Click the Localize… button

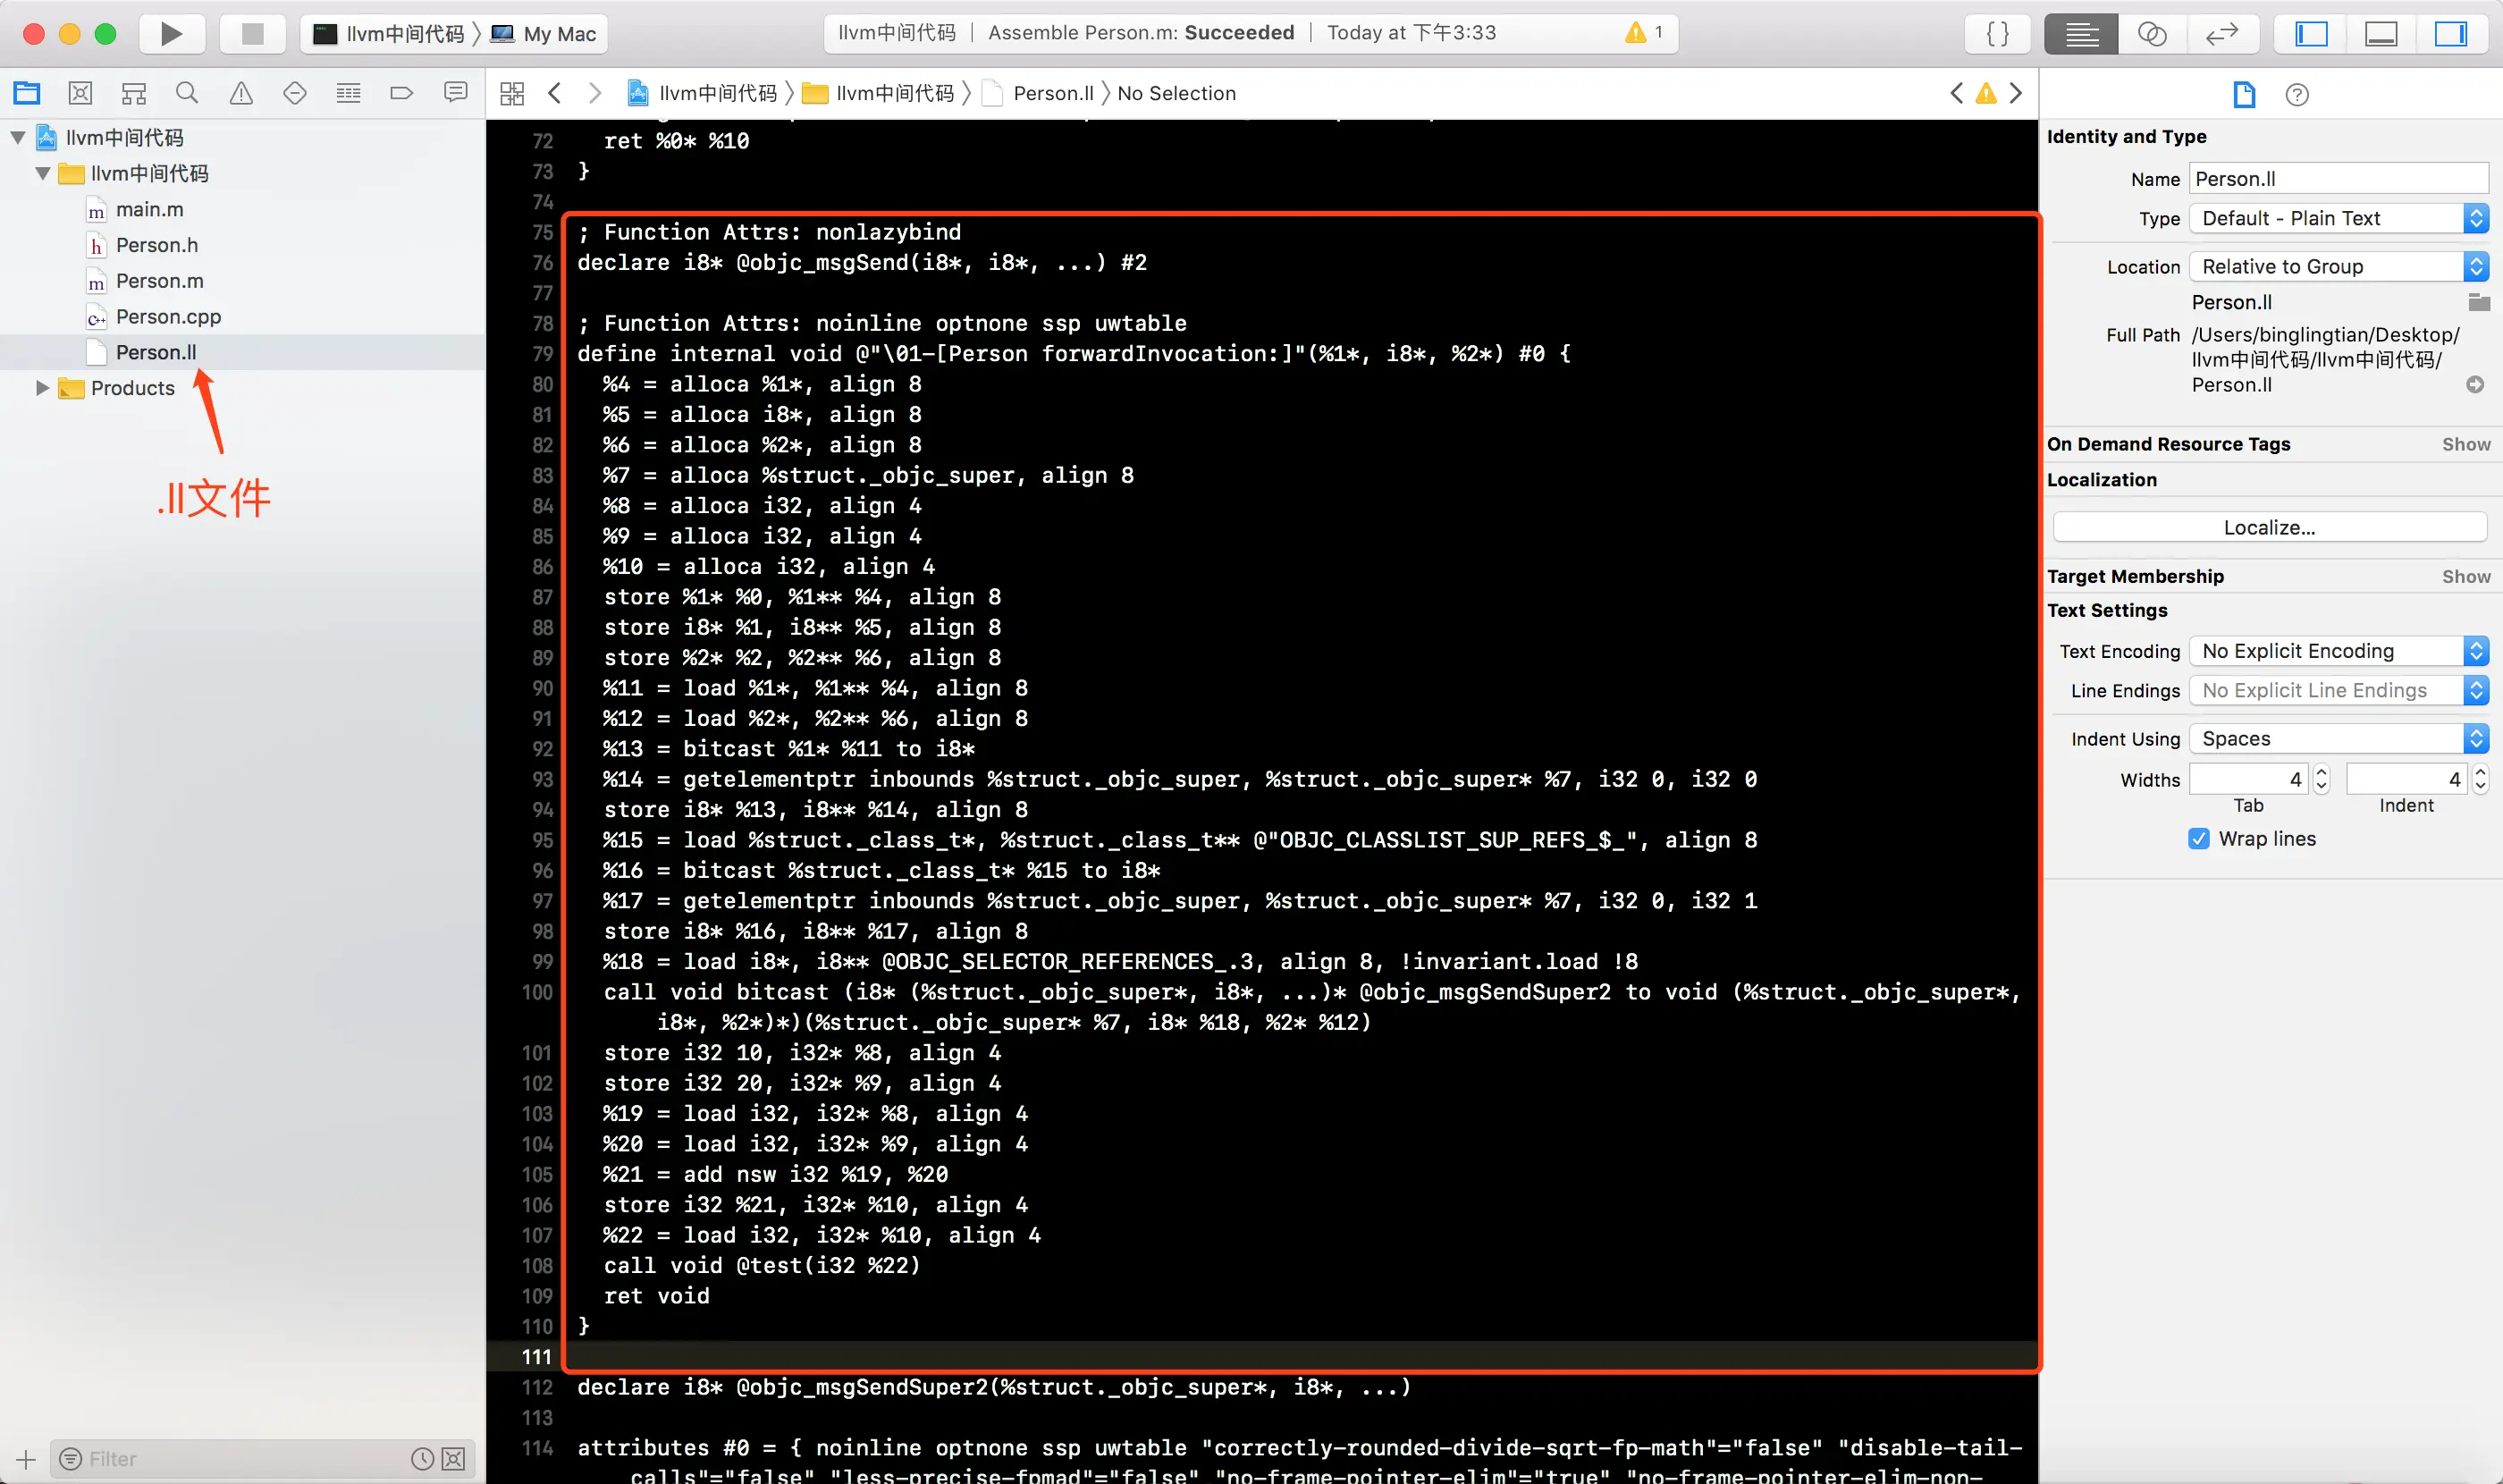pos(2268,527)
